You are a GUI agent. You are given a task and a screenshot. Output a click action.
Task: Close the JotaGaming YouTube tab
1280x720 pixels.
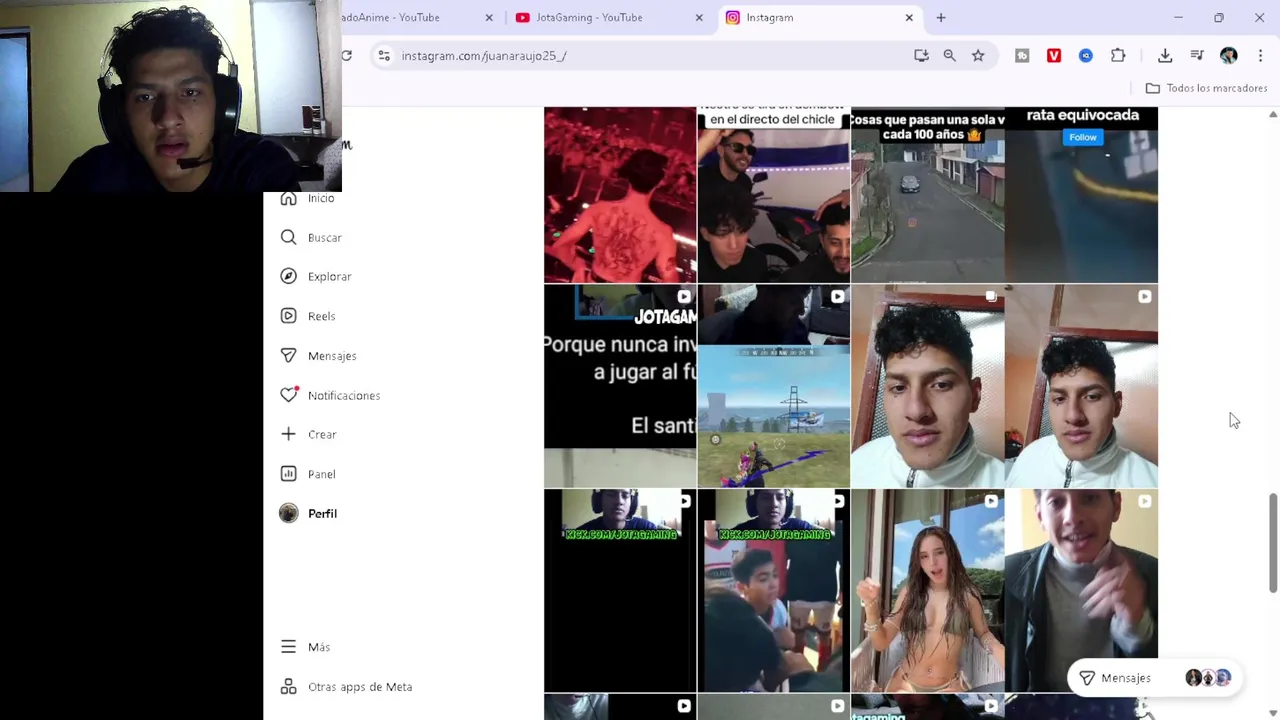click(x=699, y=18)
